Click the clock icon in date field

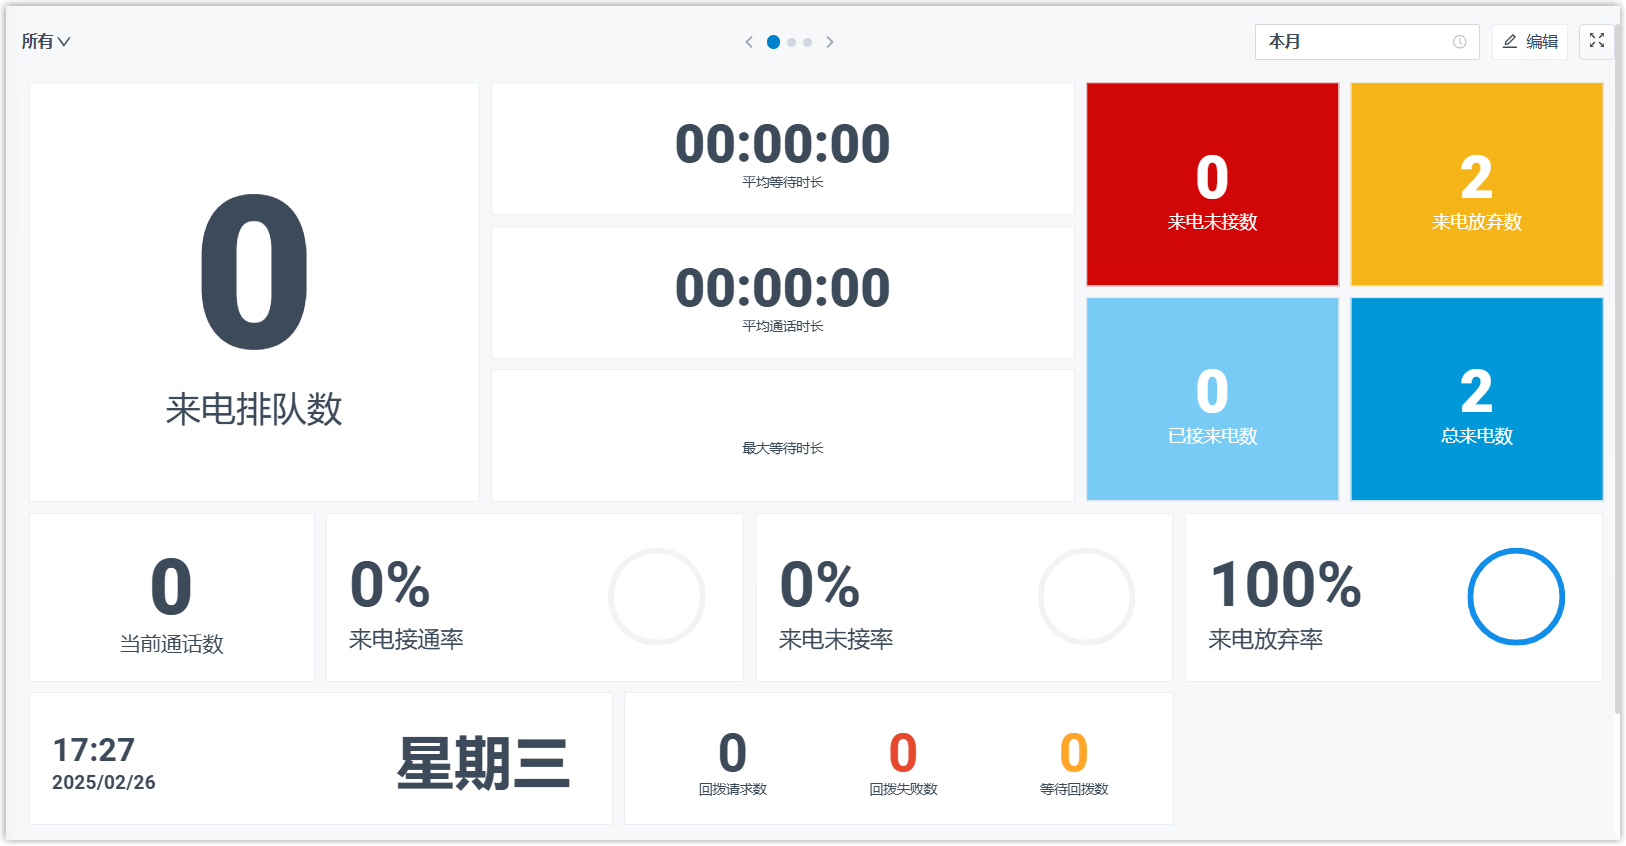tap(1459, 42)
